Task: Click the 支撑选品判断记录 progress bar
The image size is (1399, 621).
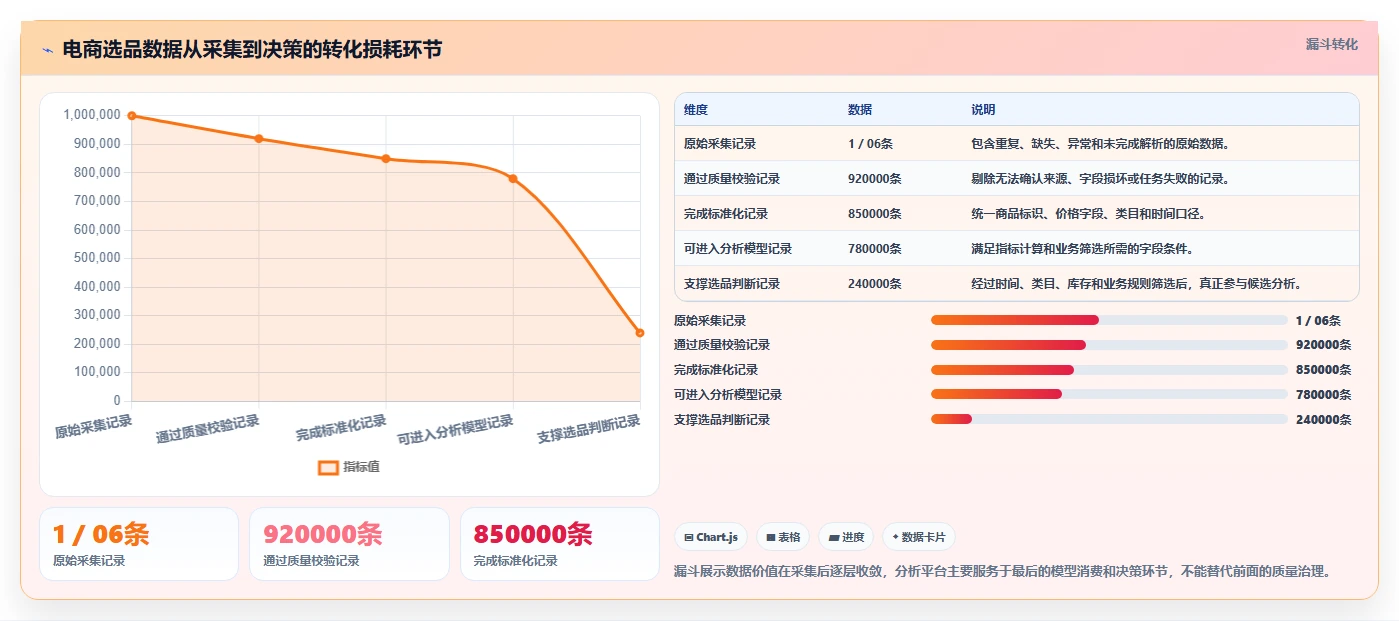Action: [x=1109, y=420]
